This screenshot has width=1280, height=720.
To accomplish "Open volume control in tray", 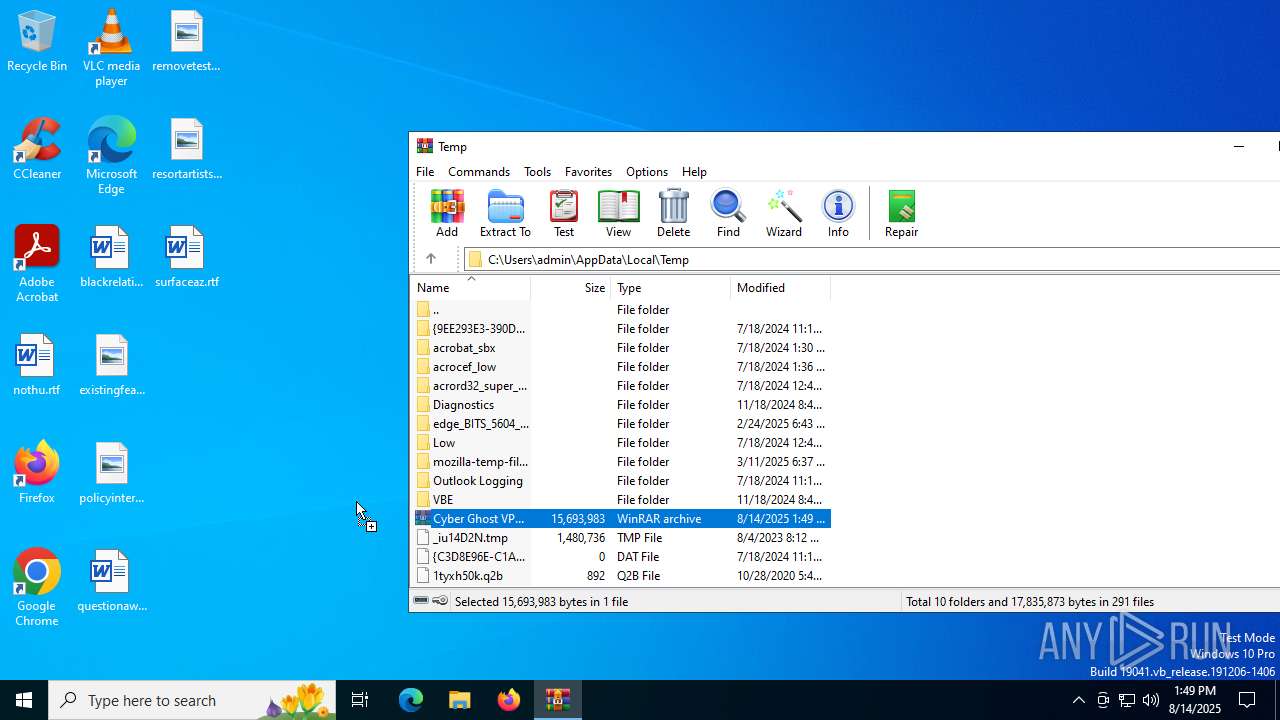I will coord(1151,700).
